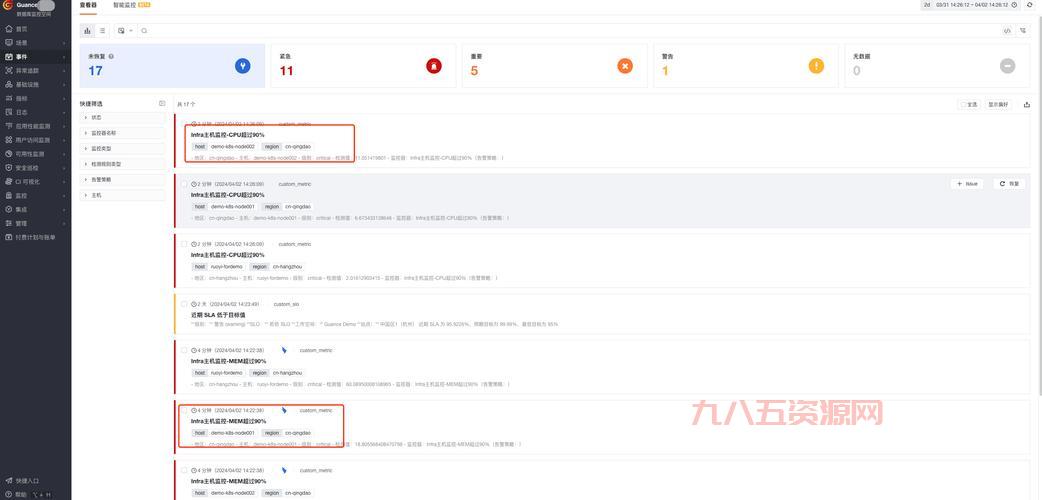This screenshot has width=1042, height=500.
Task: Tick the checkbox of the 近期 SLA 低于目标值 event
Action: click(184, 304)
